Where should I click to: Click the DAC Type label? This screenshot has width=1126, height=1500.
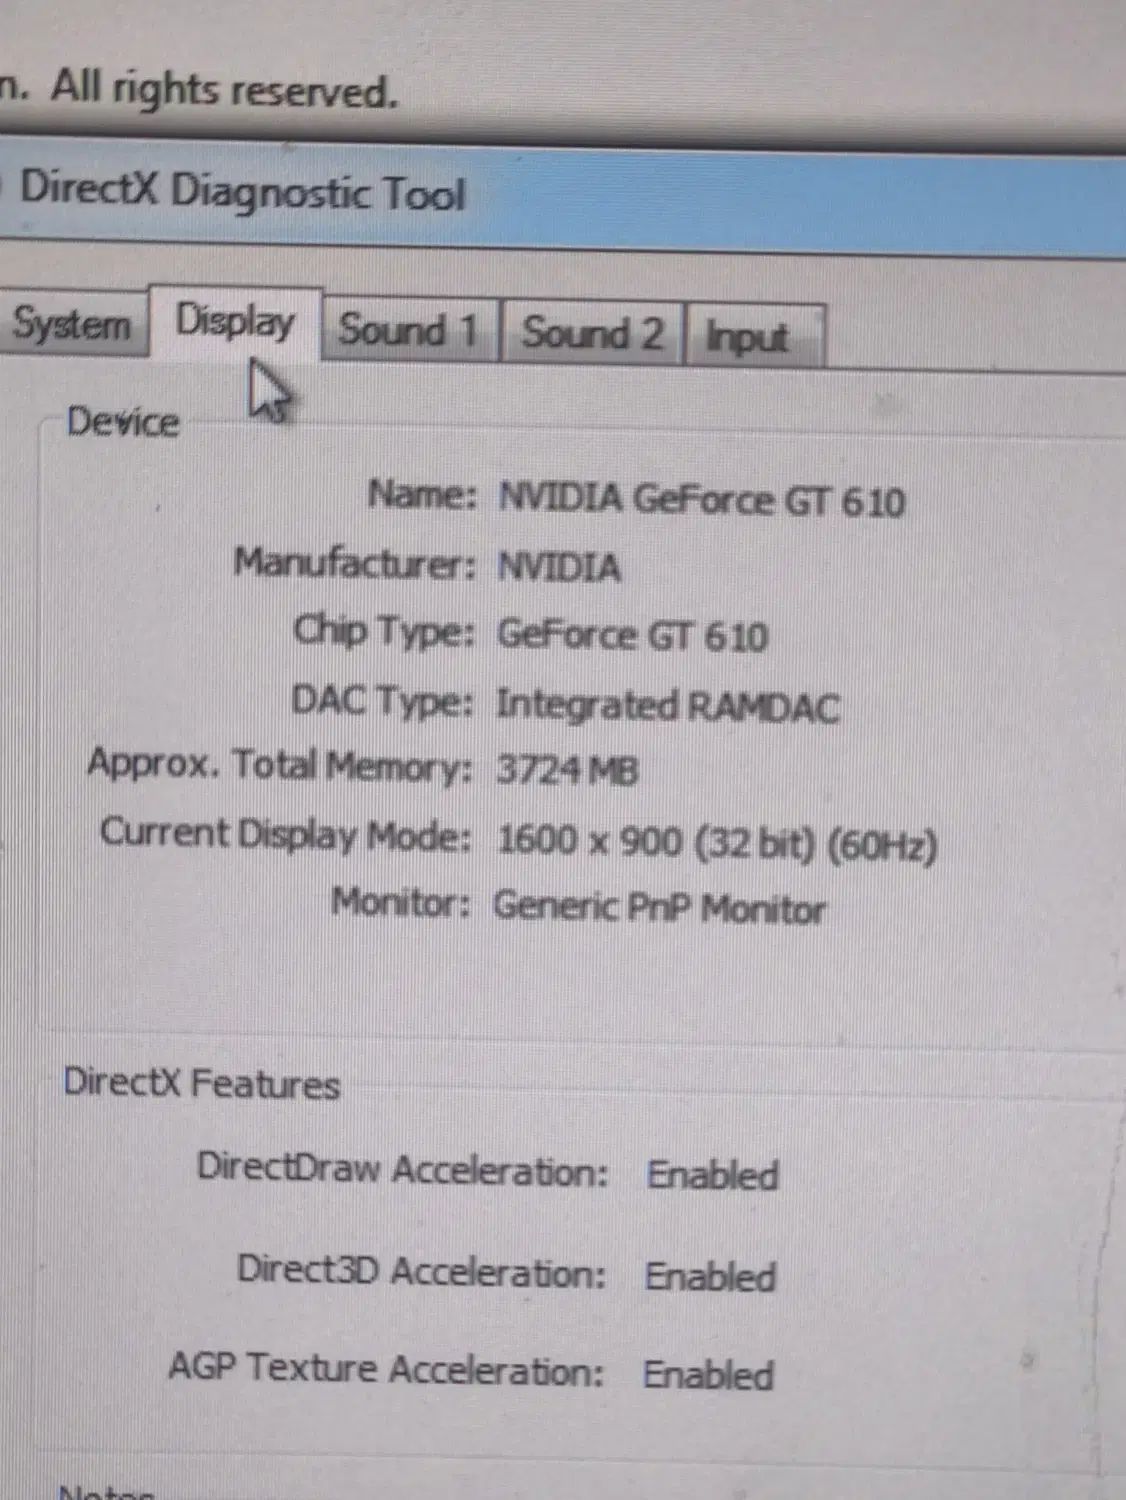coord(382,701)
